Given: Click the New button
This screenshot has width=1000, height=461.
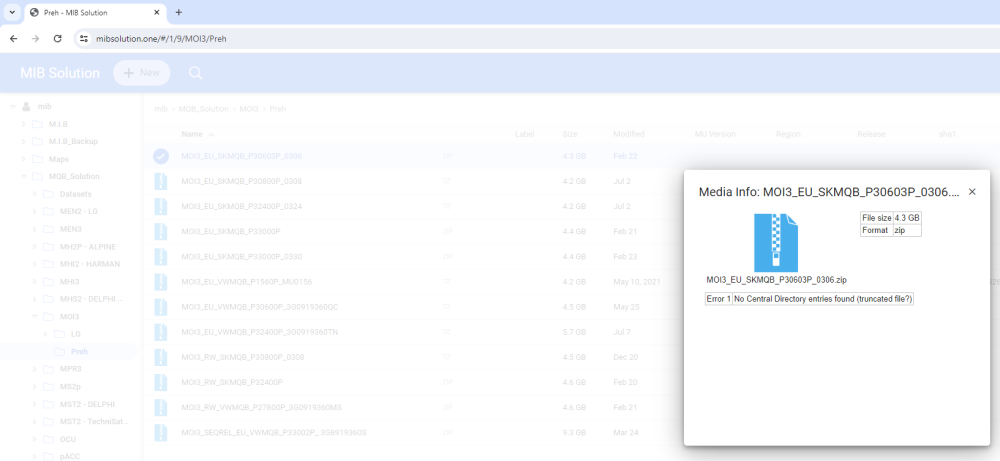Looking at the screenshot, I should tap(142, 73).
